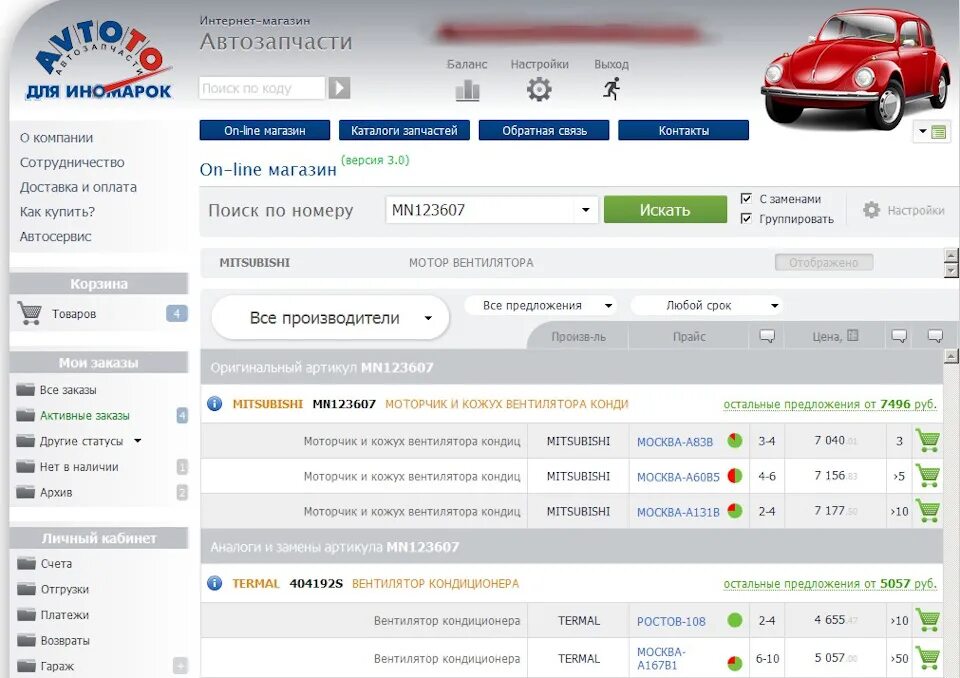This screenshot has height=678, width=960.
Task: Open the Автосервис menu item
Action: tap(55, 236)
